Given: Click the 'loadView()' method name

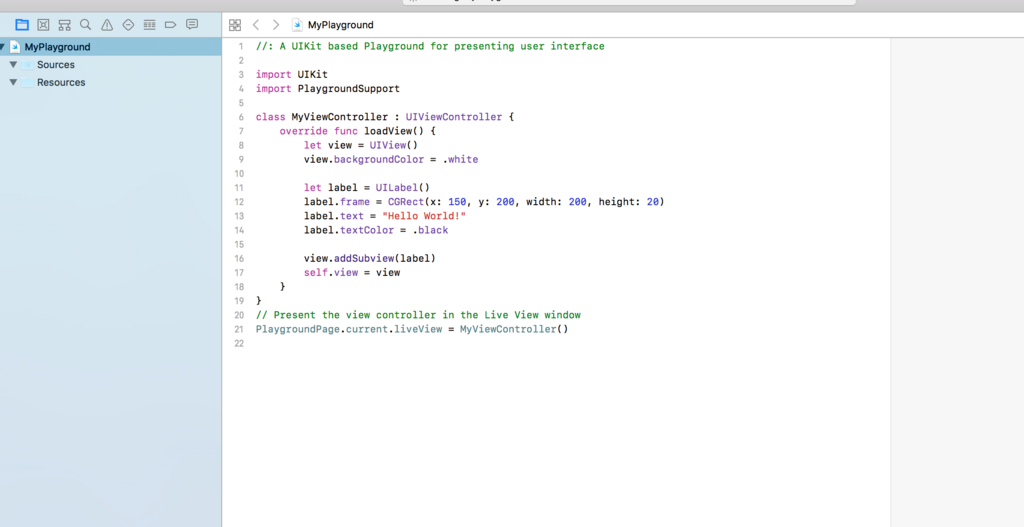Looking at the screenshot, I should (x=394, y=131).
